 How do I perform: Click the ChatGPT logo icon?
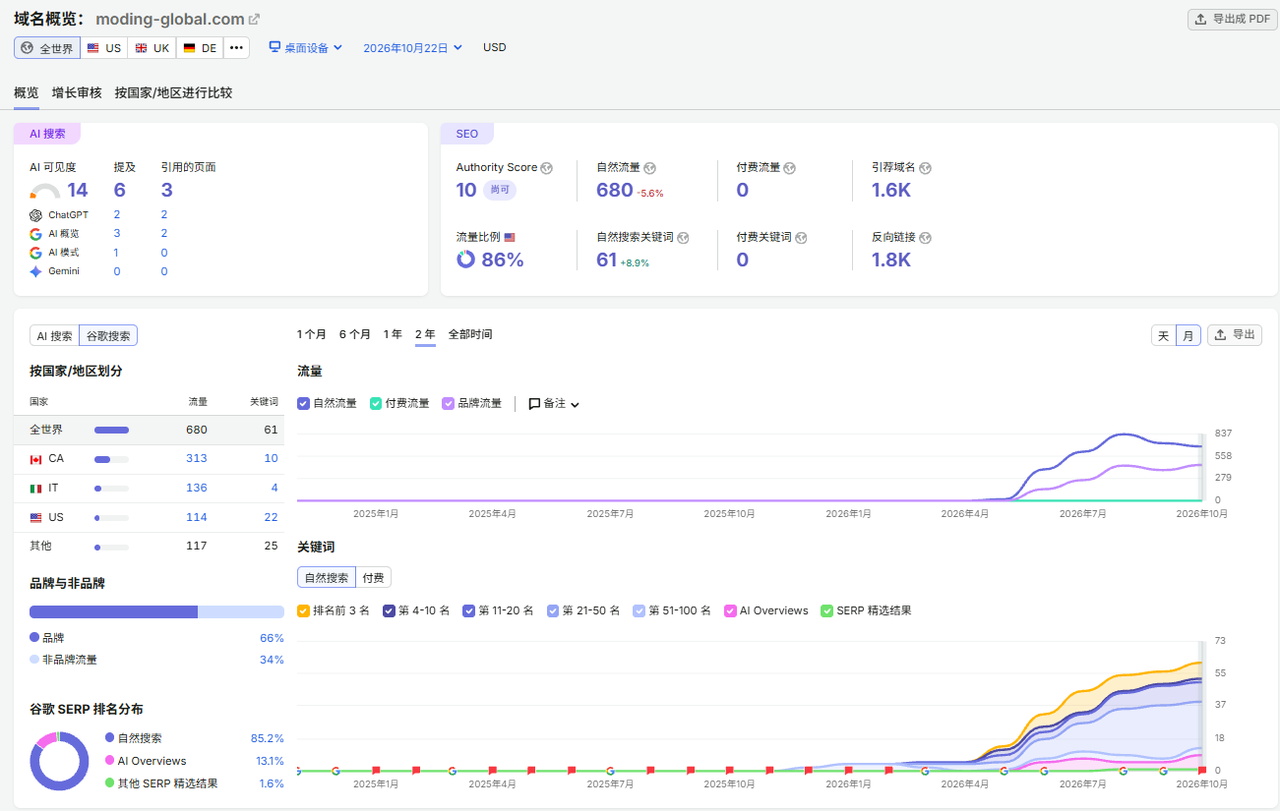tap(36, 215)
